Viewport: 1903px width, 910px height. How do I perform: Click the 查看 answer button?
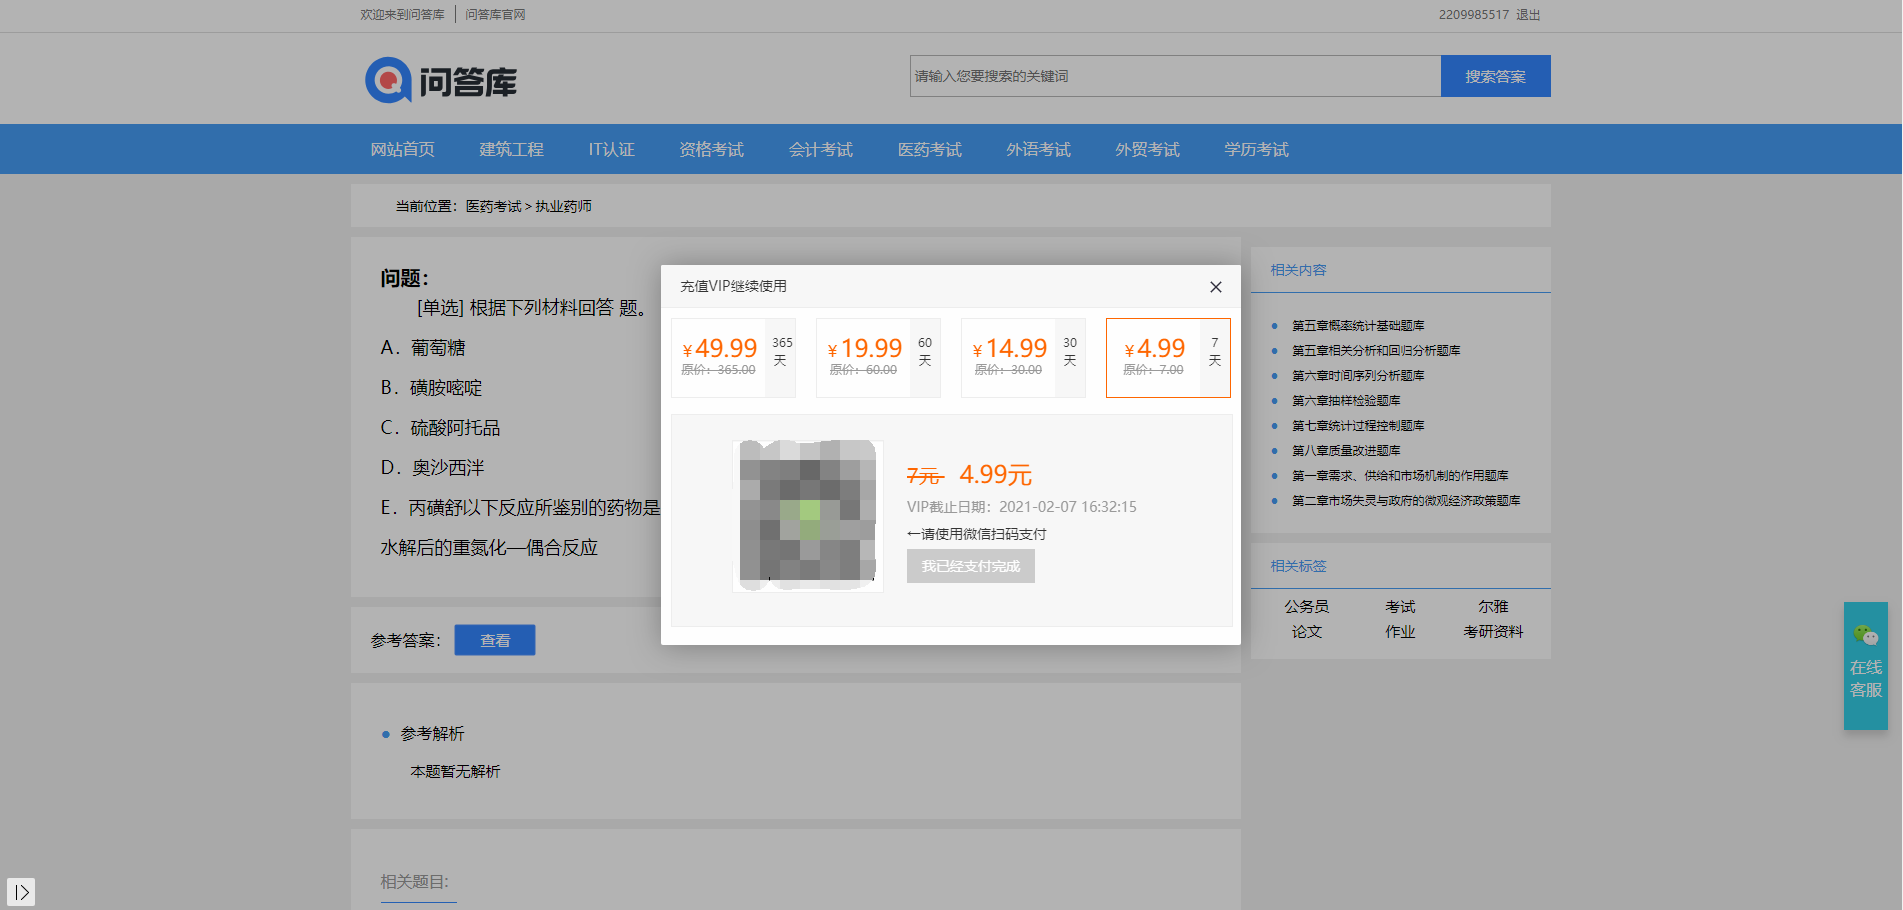pyautogui.click(x=495, y=640)
